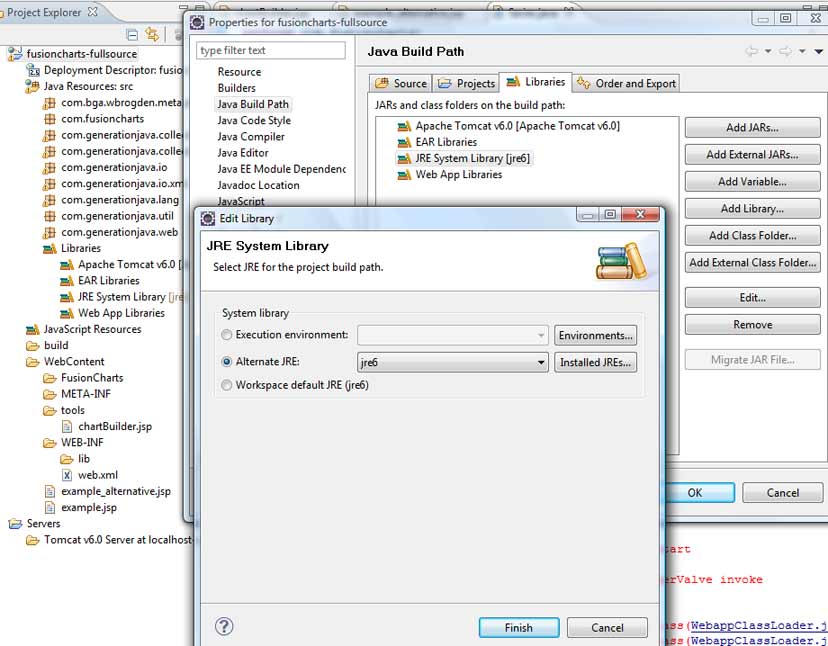Viewport: 828px width, 646px height.
Task: Click the Add Variable... button
Action: [752, 182]
